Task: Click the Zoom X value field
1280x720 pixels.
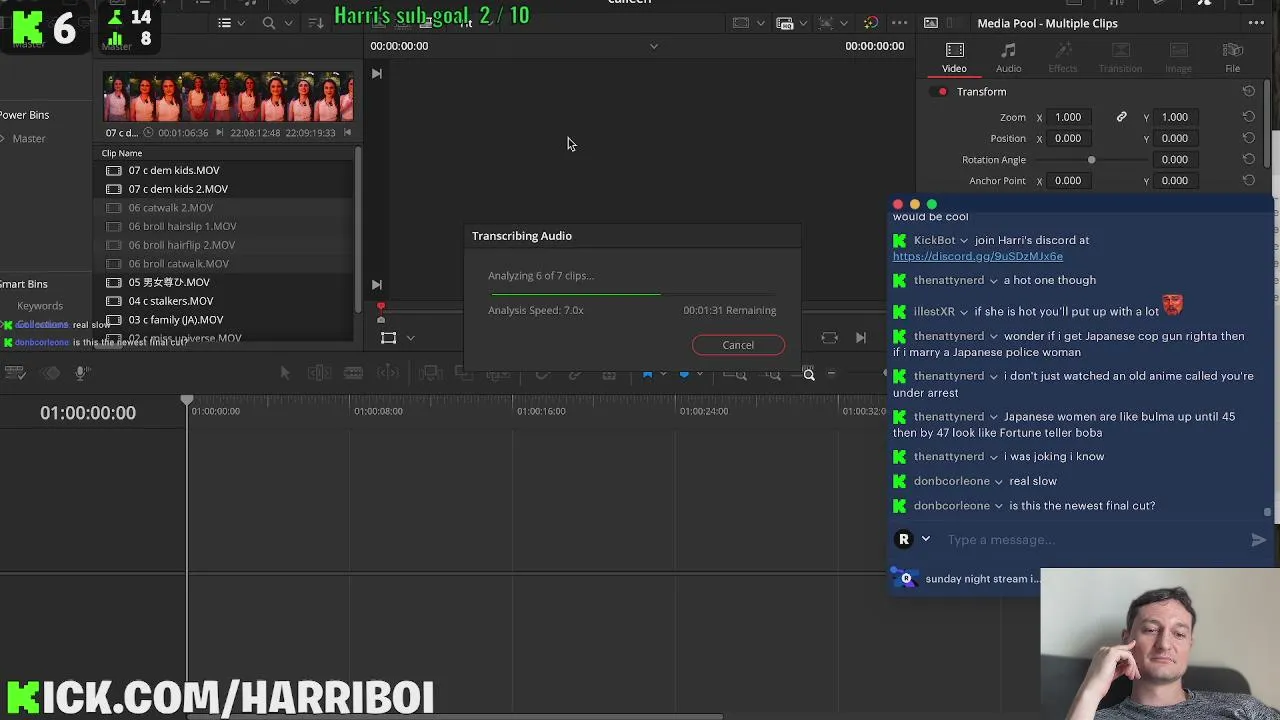Action: coord(1068,117)
